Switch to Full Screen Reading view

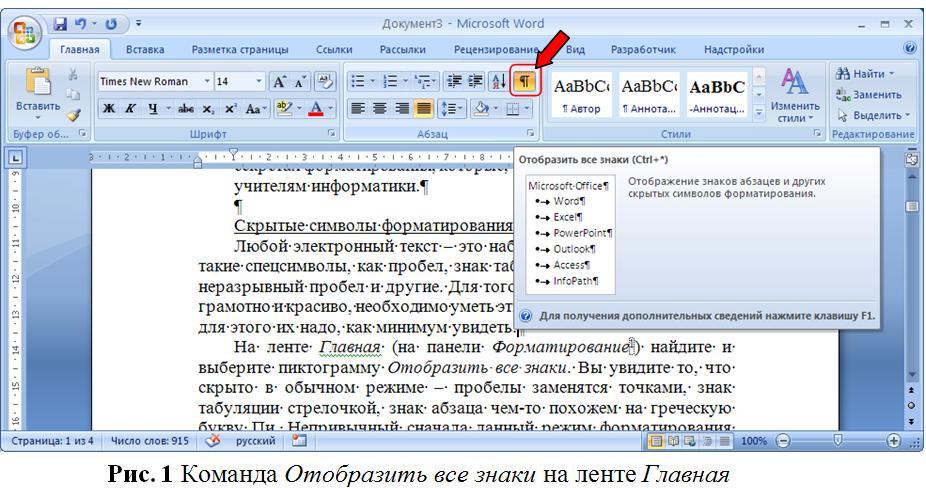click(673, 441)
